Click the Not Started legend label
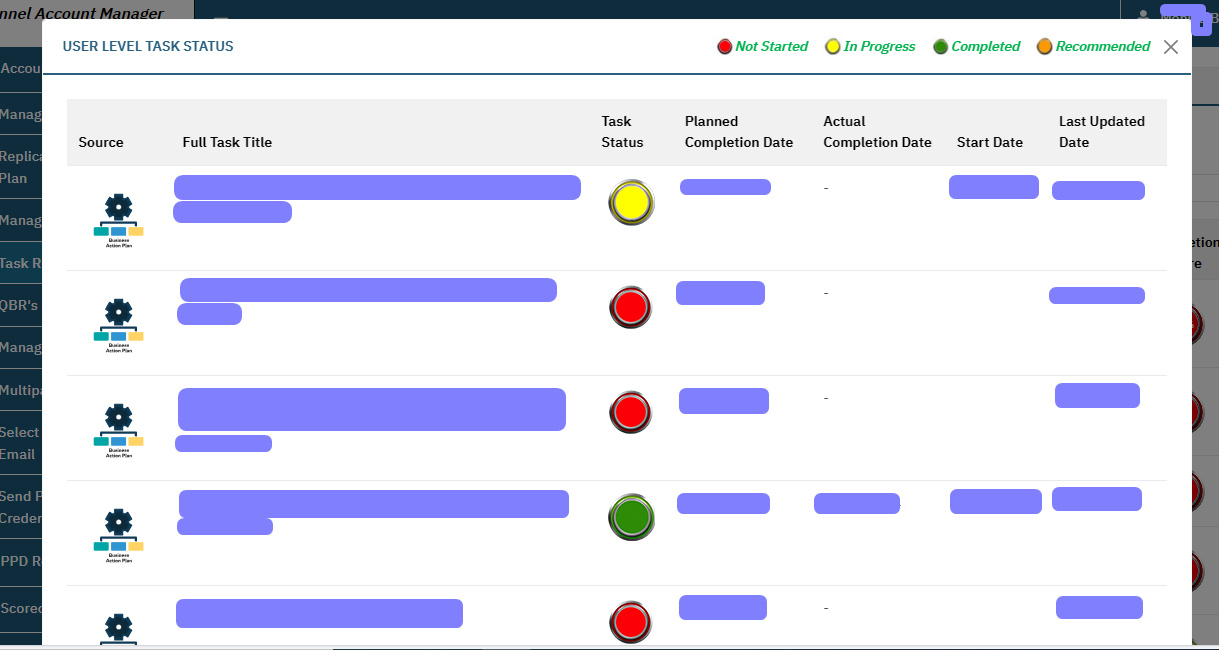1219x650 pixels. click(x=771, y=47)
